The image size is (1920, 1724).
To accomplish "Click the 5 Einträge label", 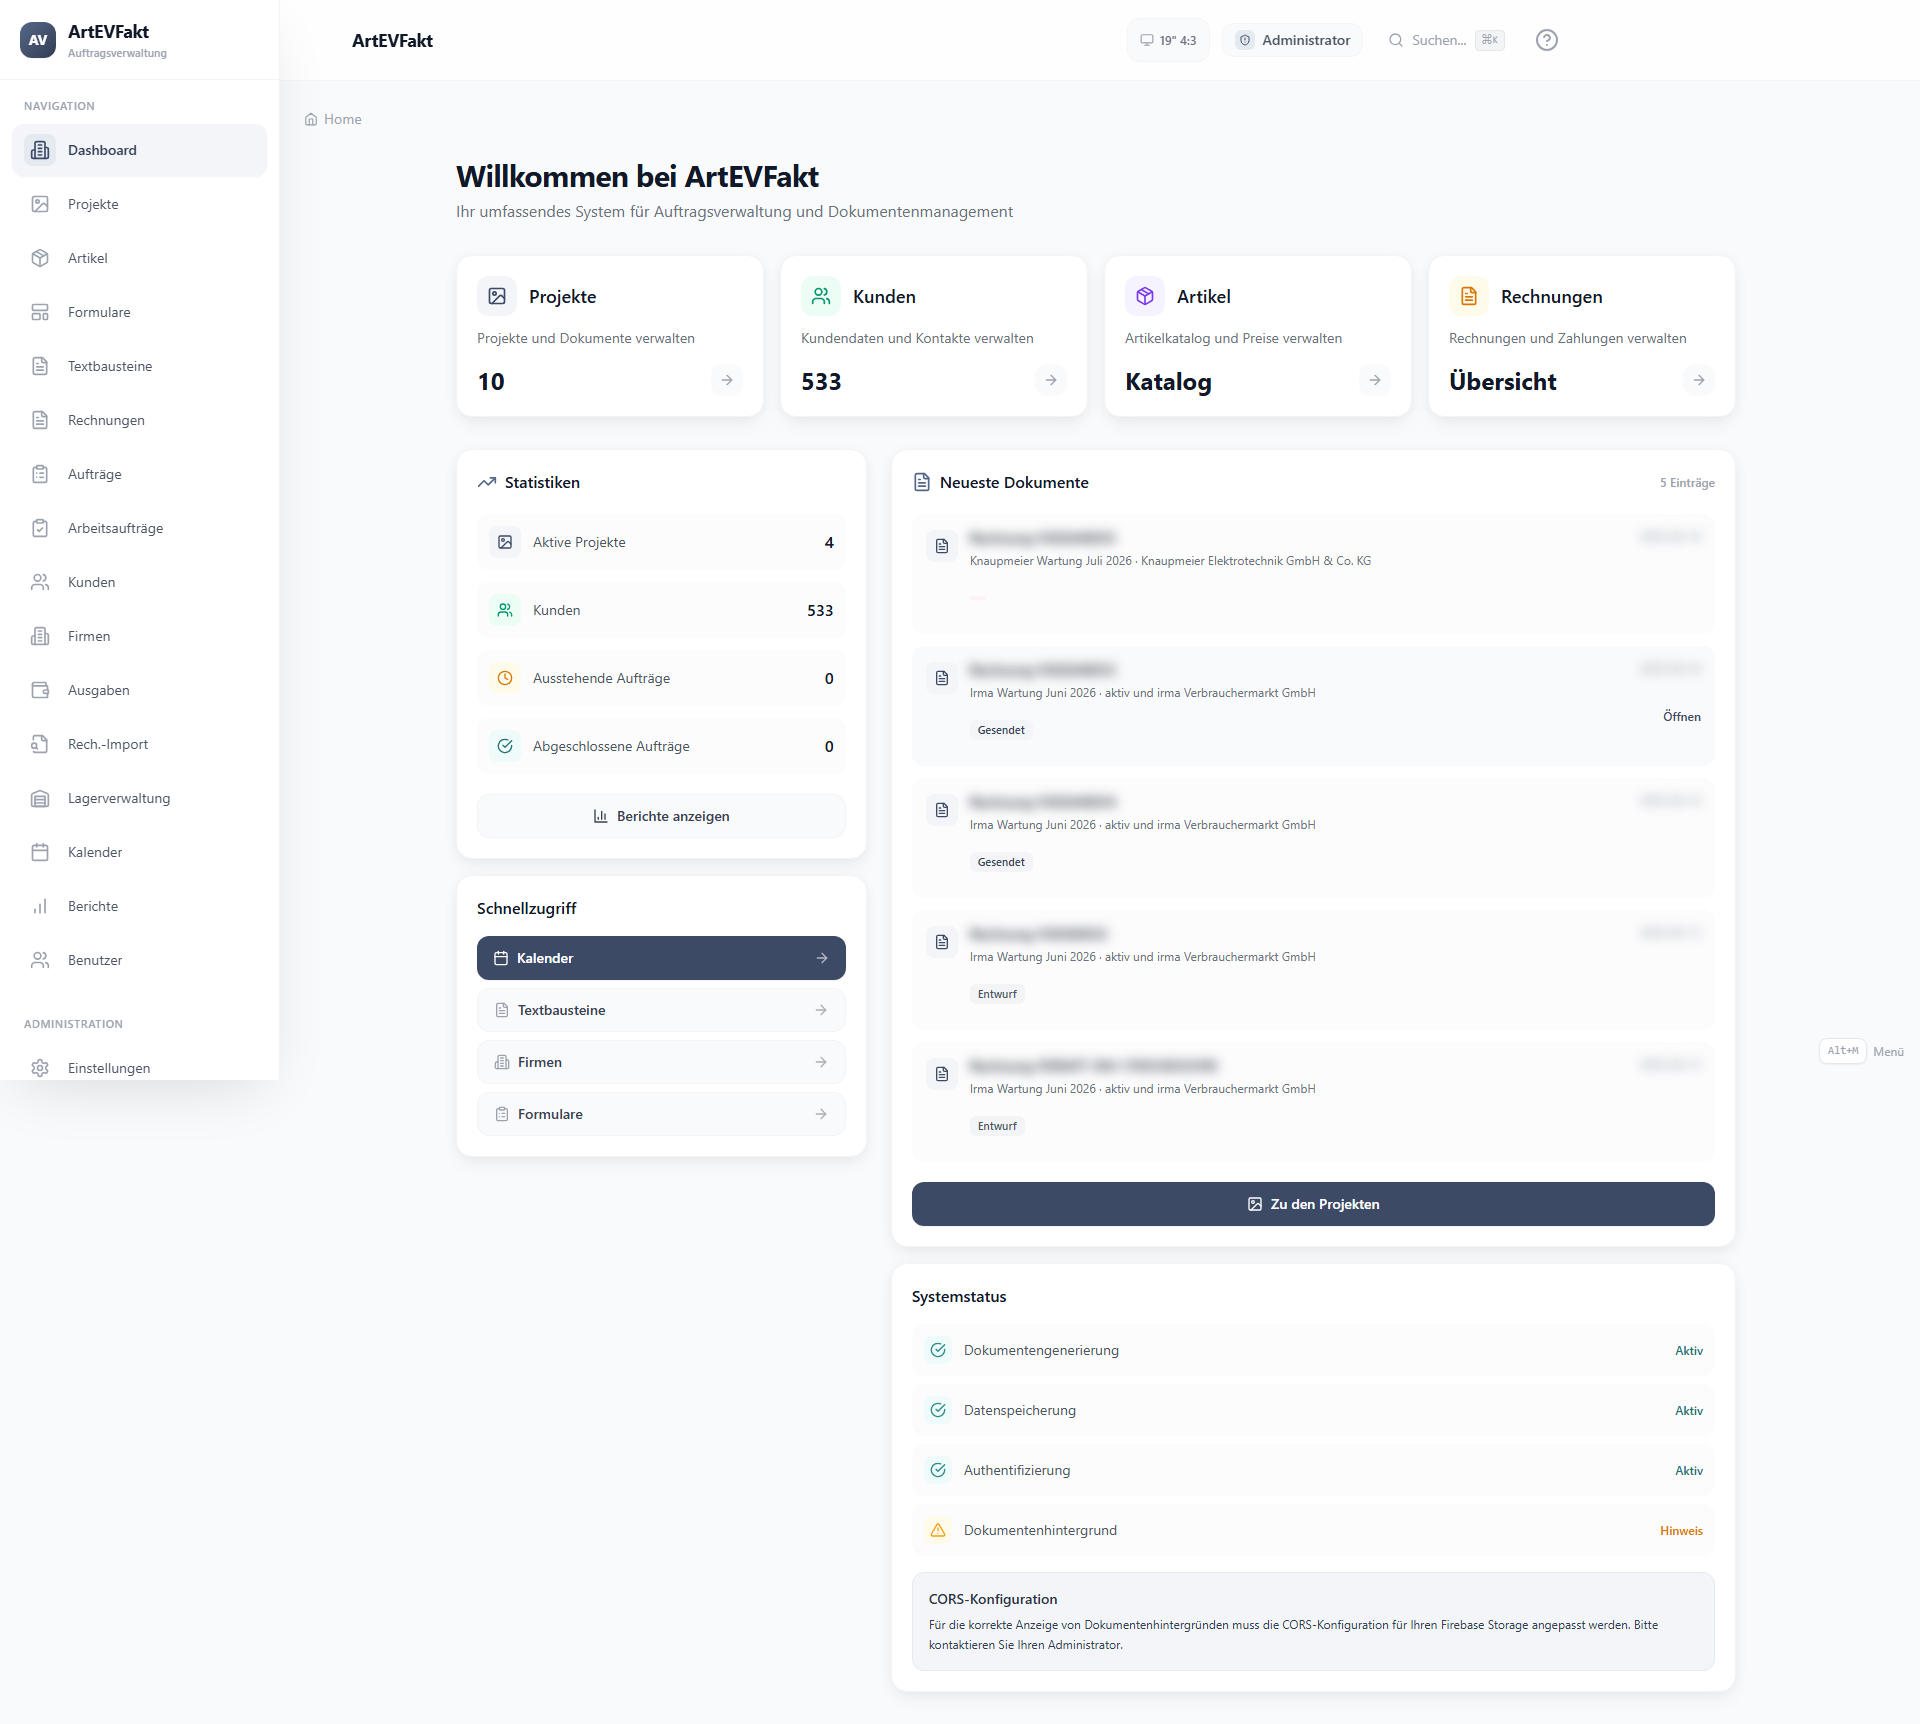I will [1687, 482].
